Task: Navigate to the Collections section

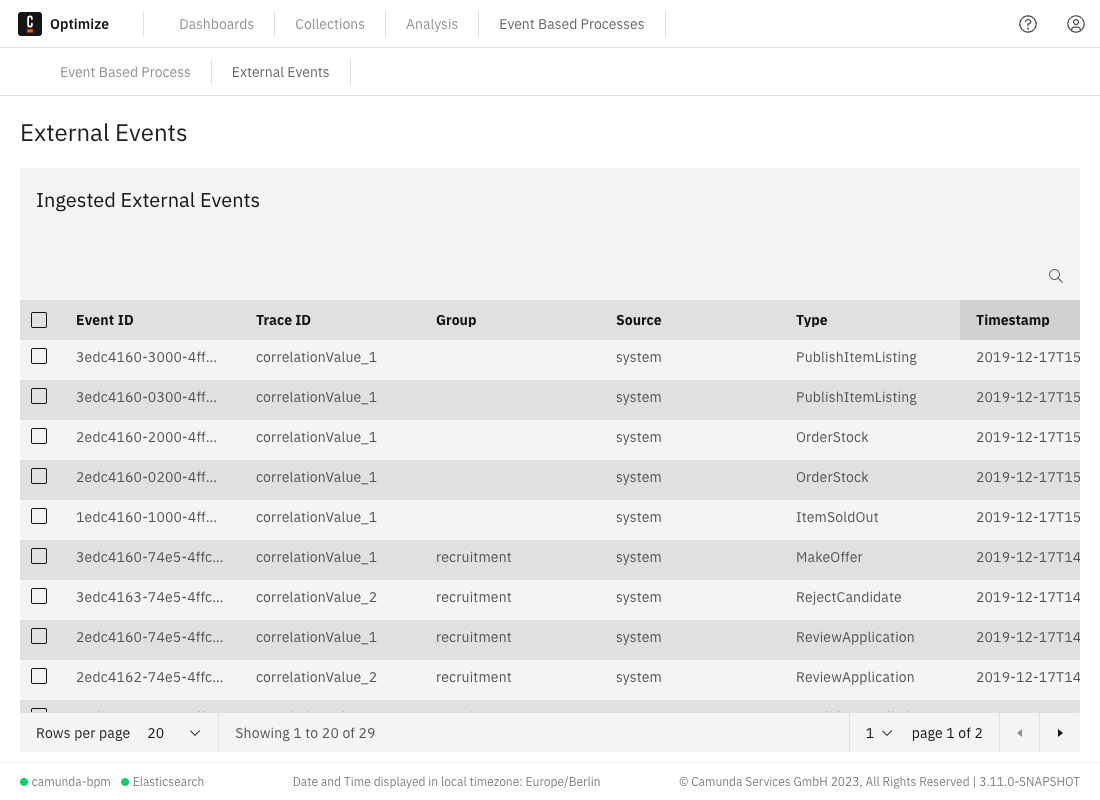Action: click(330, 24)
